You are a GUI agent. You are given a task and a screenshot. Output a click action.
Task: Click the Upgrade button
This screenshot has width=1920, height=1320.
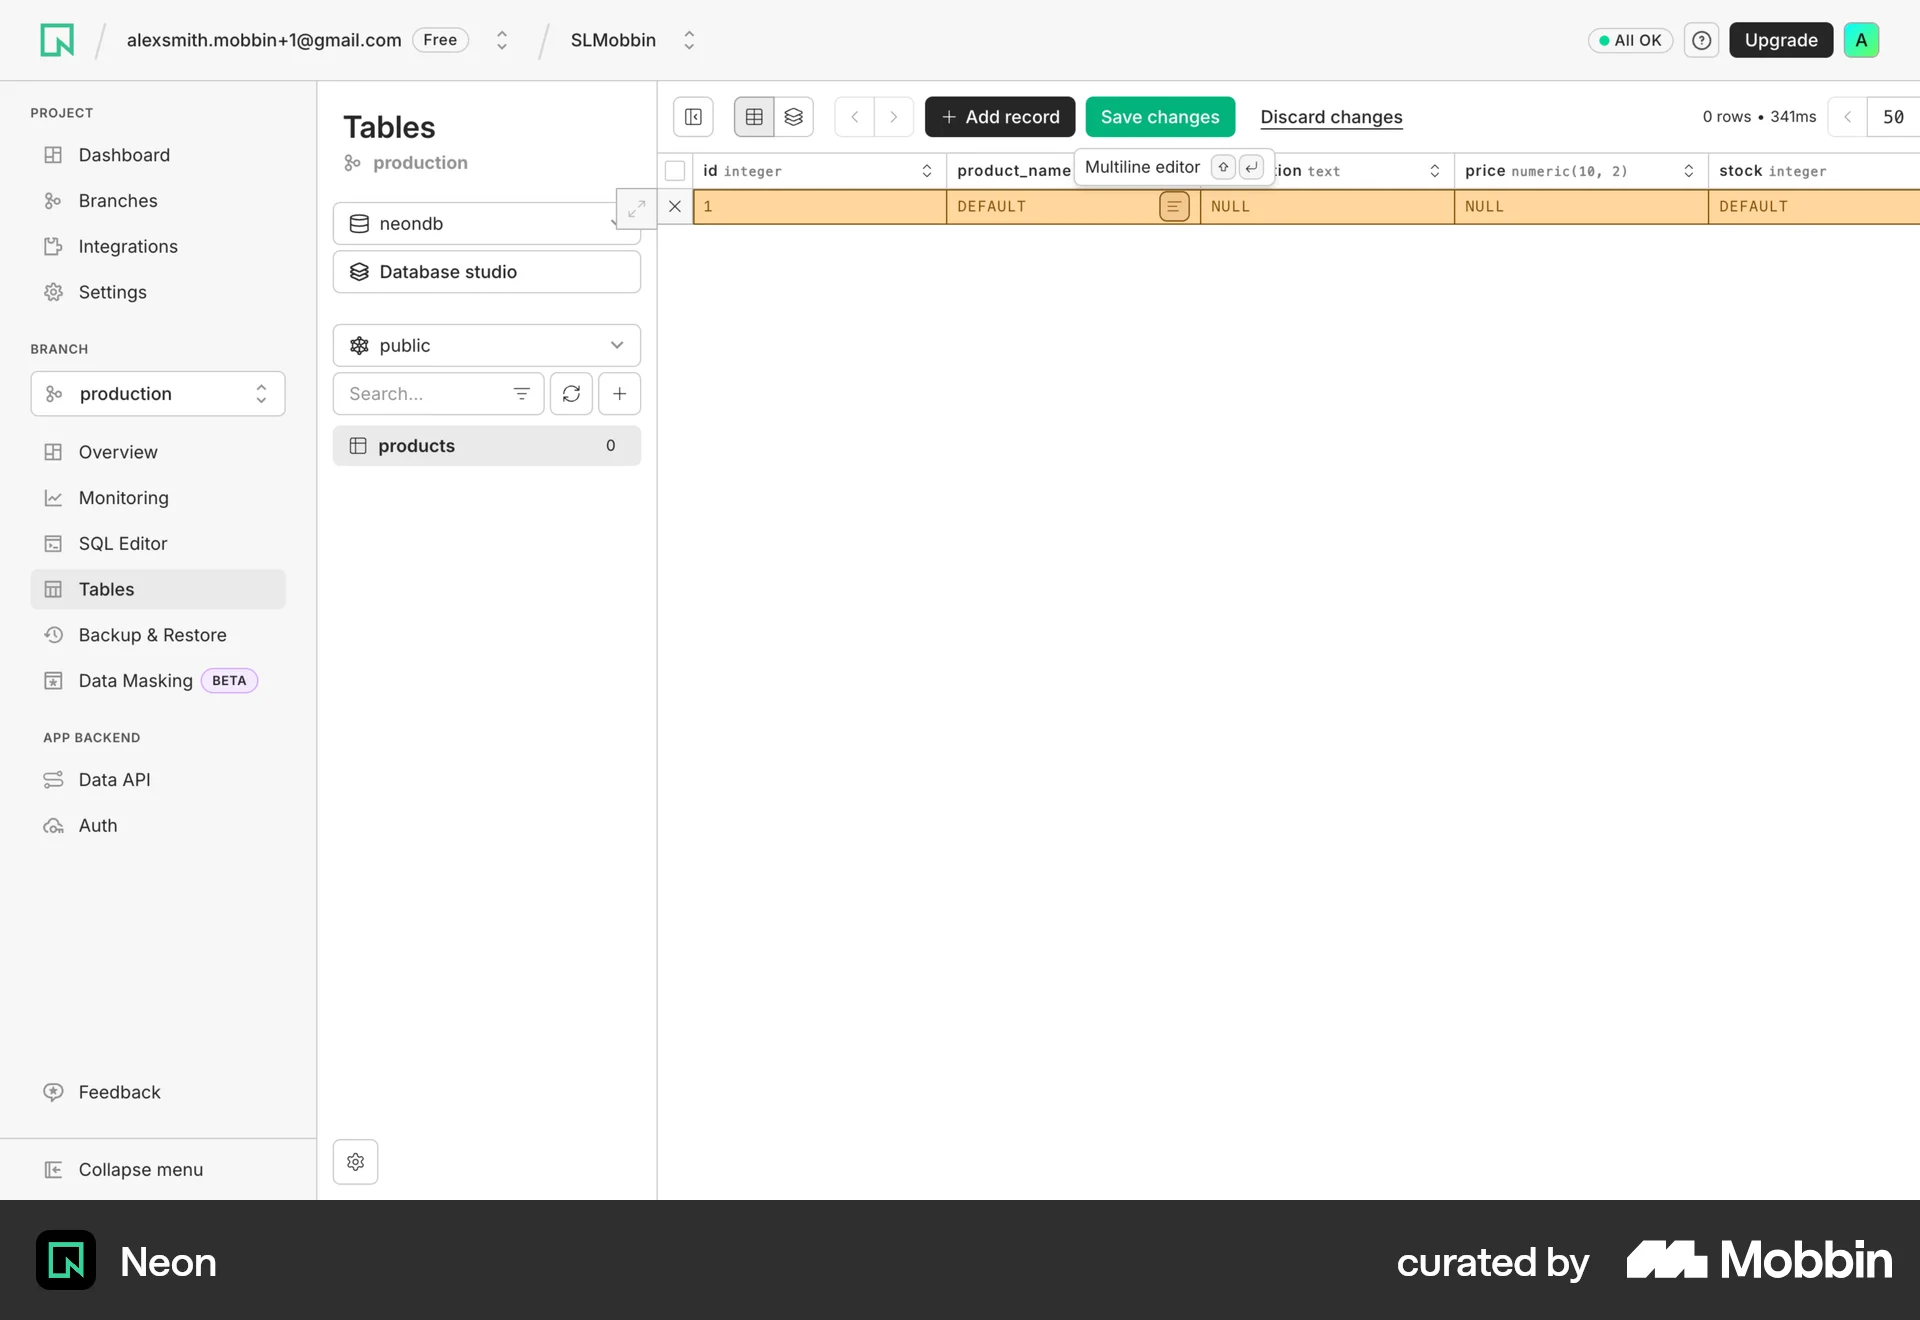(x=1781, y=40)
